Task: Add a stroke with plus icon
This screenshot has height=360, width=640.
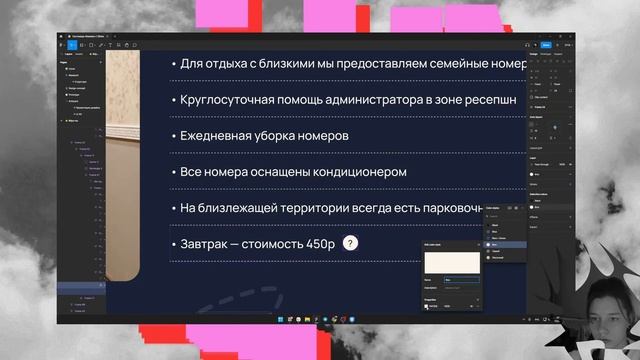Action: point(570,184)
